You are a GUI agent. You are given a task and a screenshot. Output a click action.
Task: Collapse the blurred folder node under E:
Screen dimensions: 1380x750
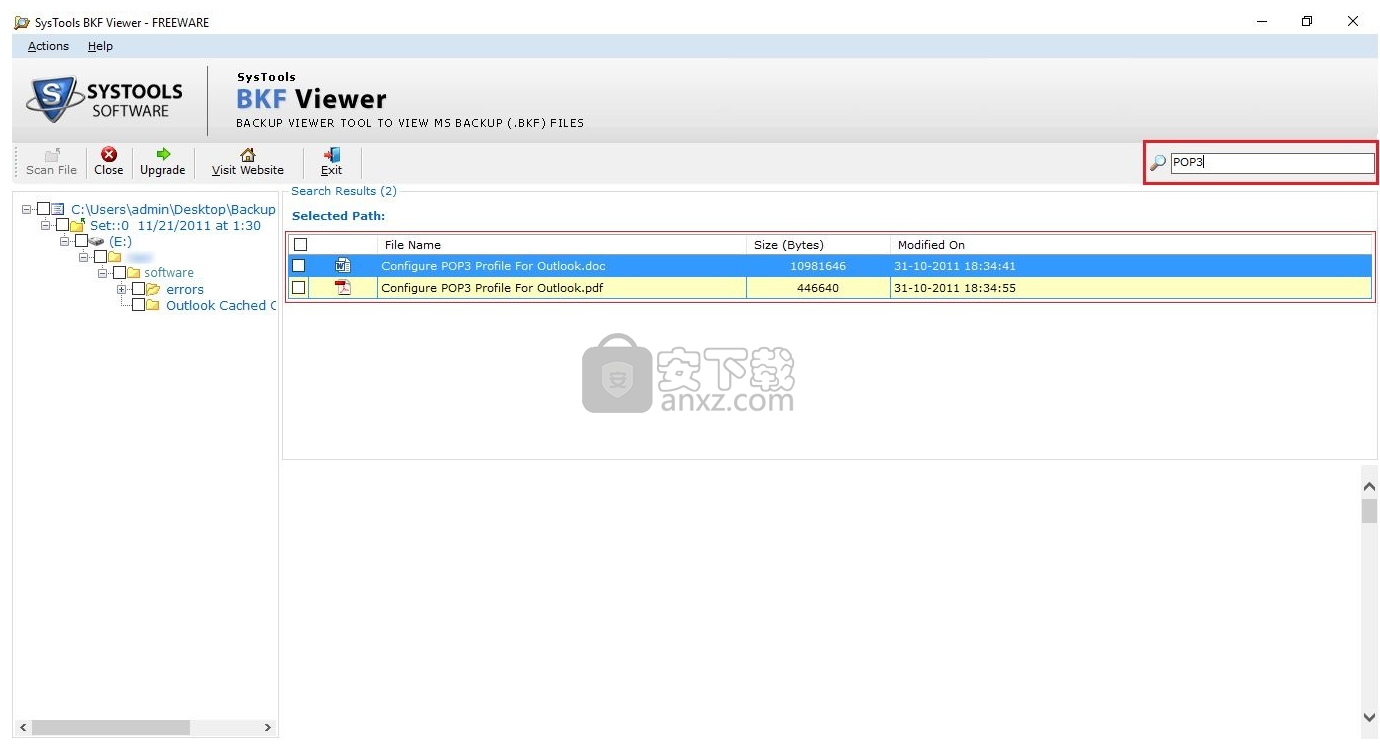pyautogui.click(x=84, y=258)
